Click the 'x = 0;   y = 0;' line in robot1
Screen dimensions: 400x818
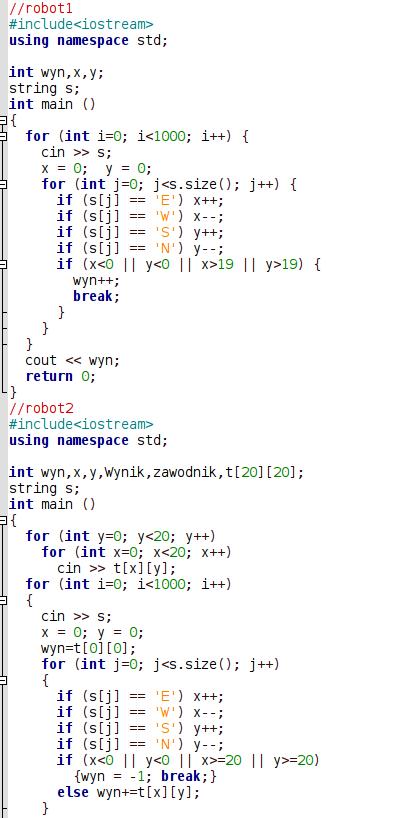(96, 169)
